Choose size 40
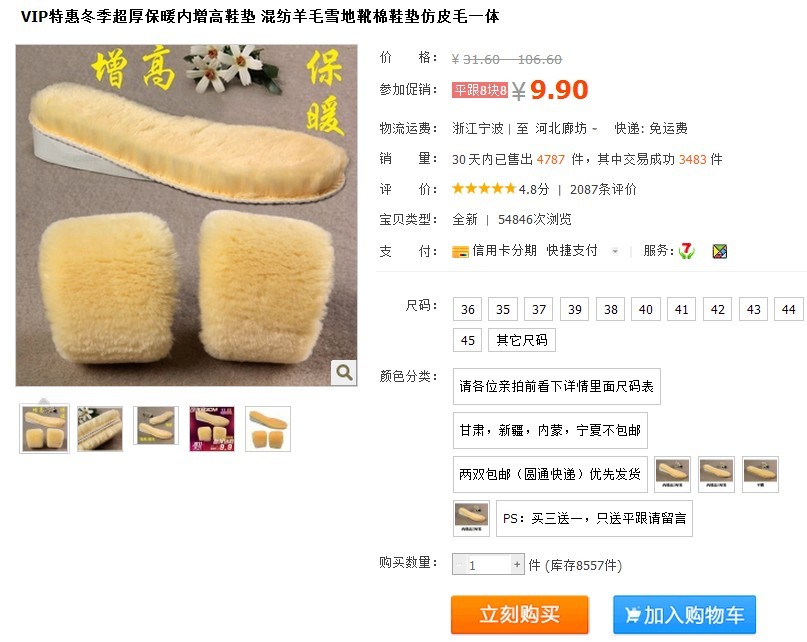 click(645, 309)
